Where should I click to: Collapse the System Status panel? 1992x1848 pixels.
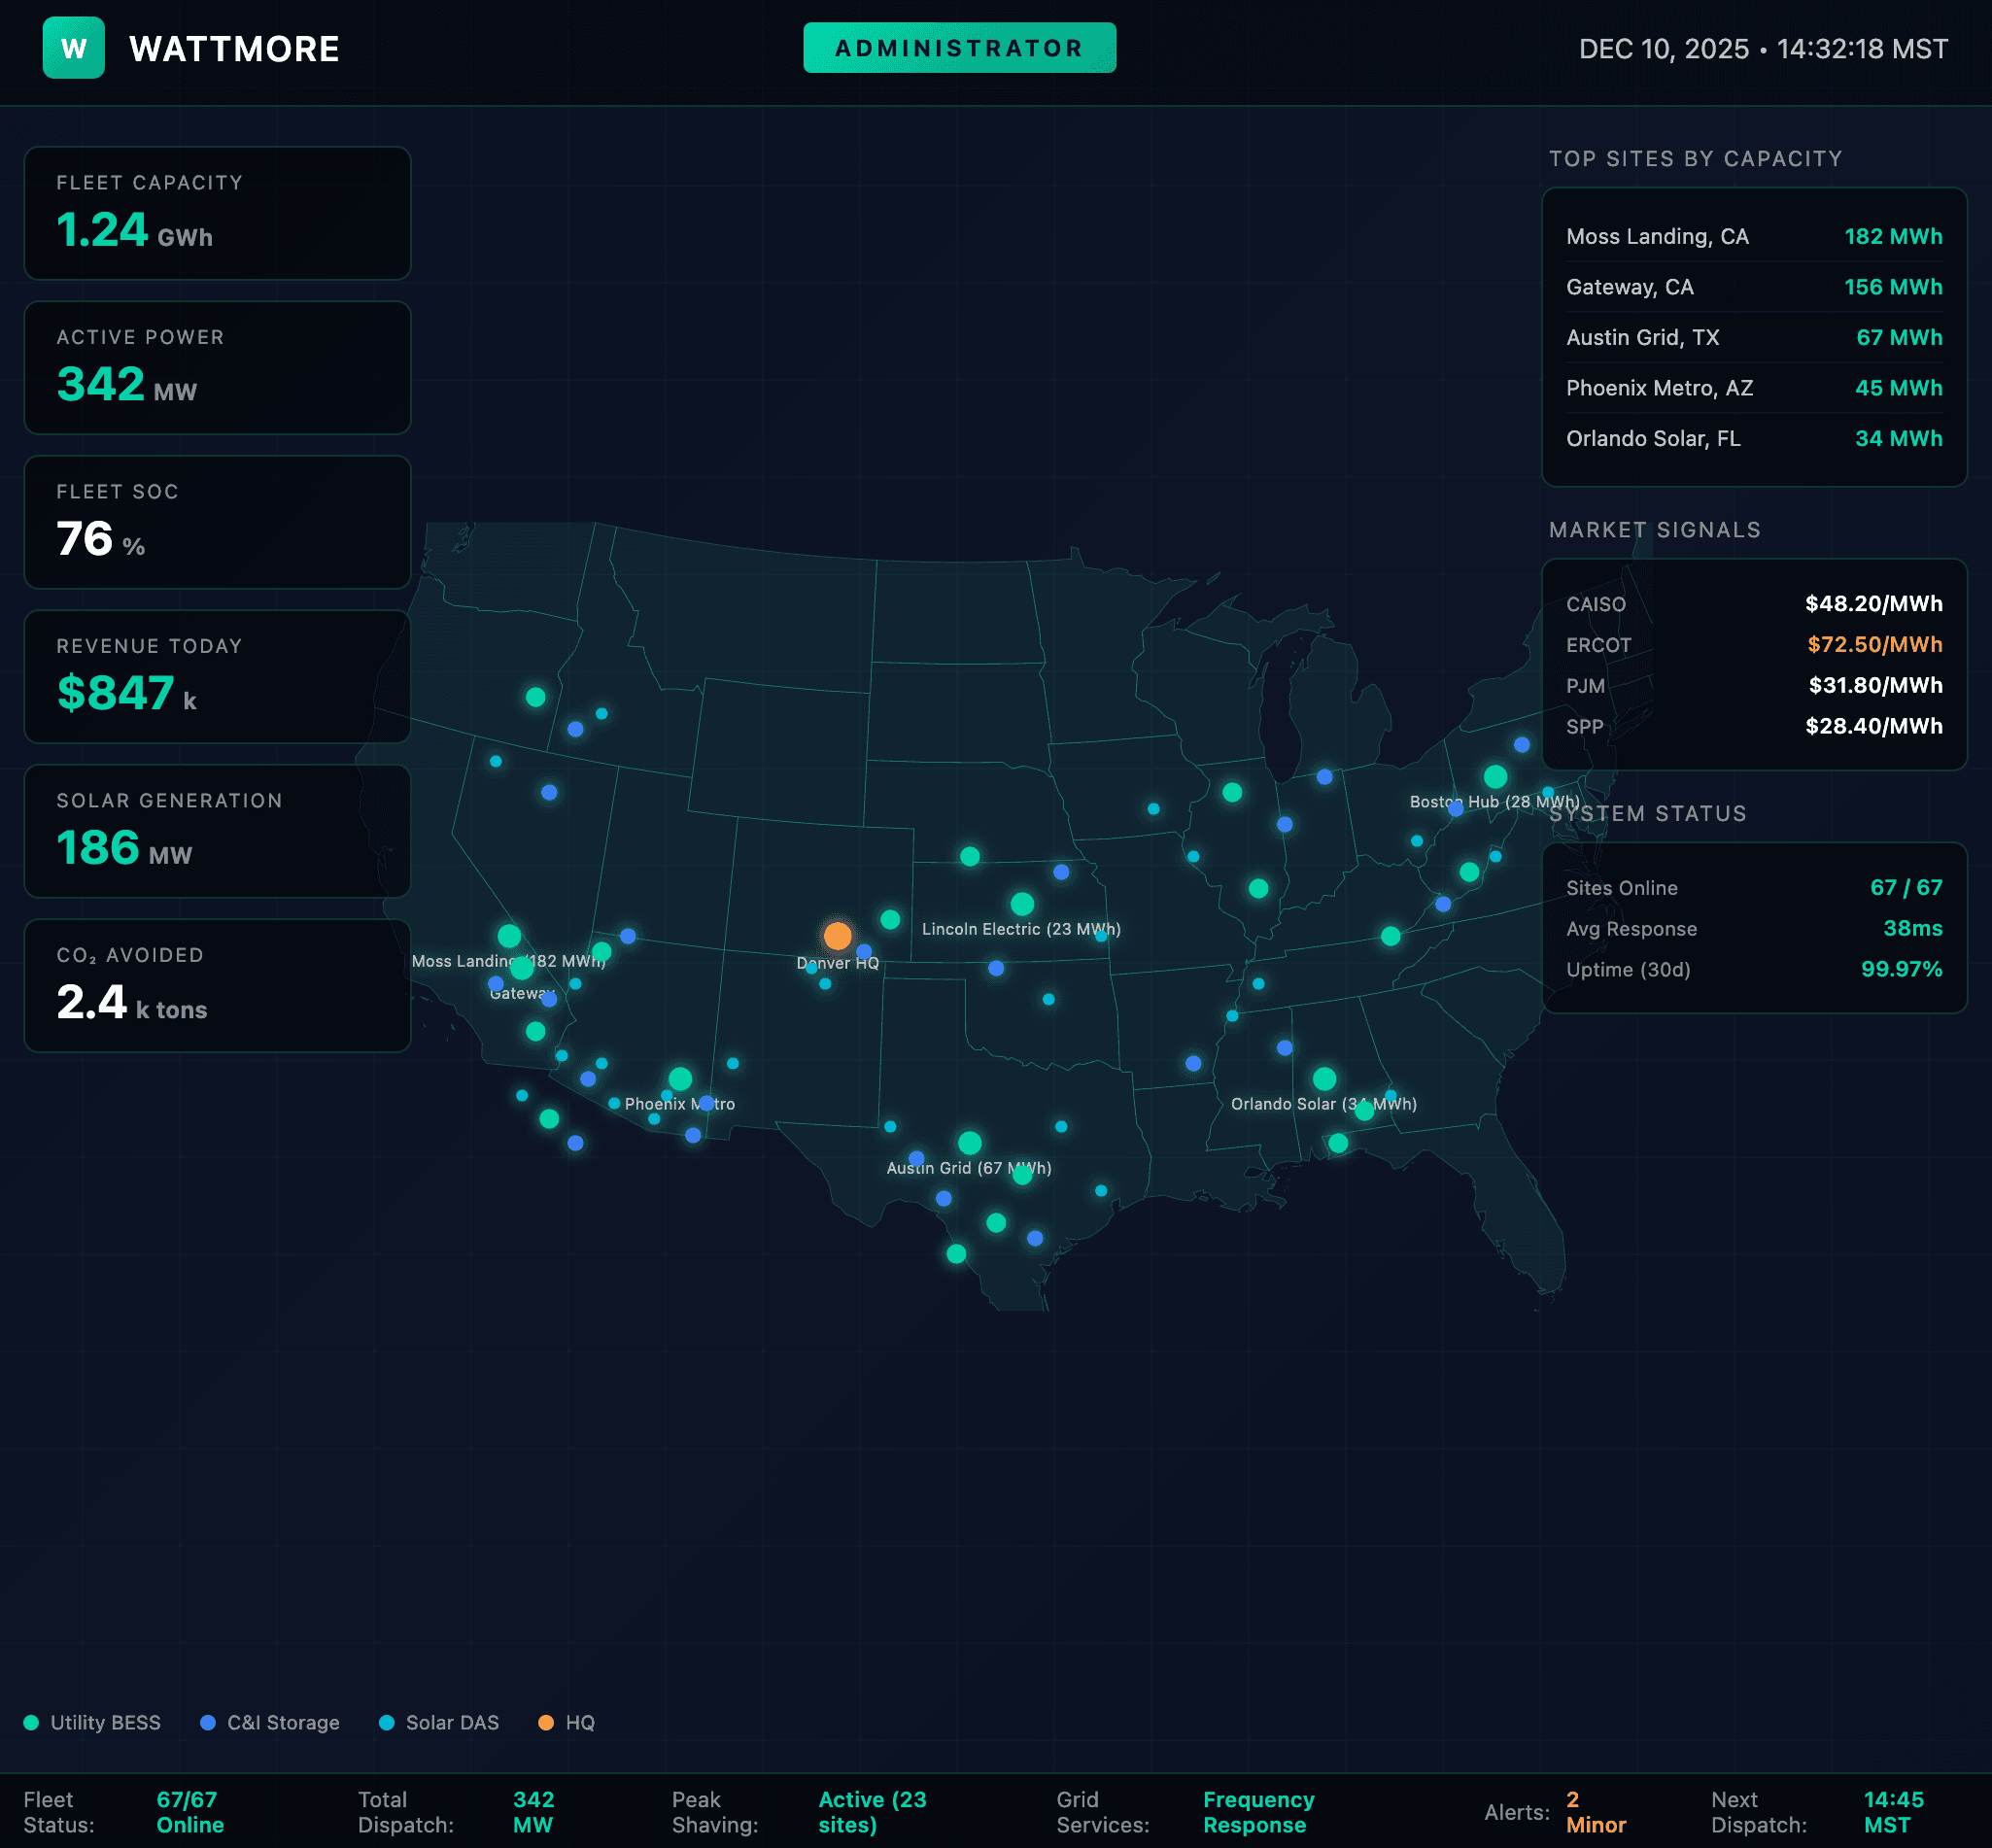click(1648, 813)
